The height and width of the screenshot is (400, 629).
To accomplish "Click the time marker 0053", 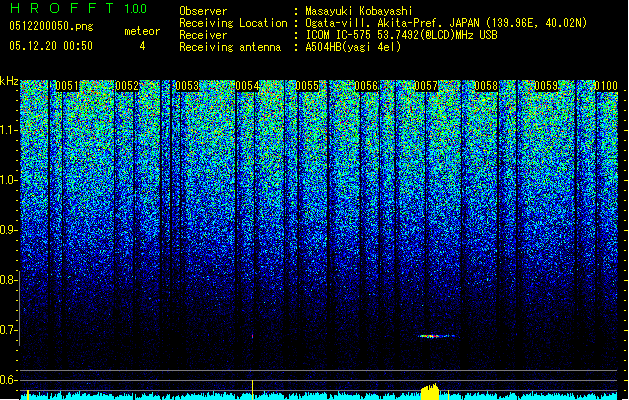I will [187, 86].
